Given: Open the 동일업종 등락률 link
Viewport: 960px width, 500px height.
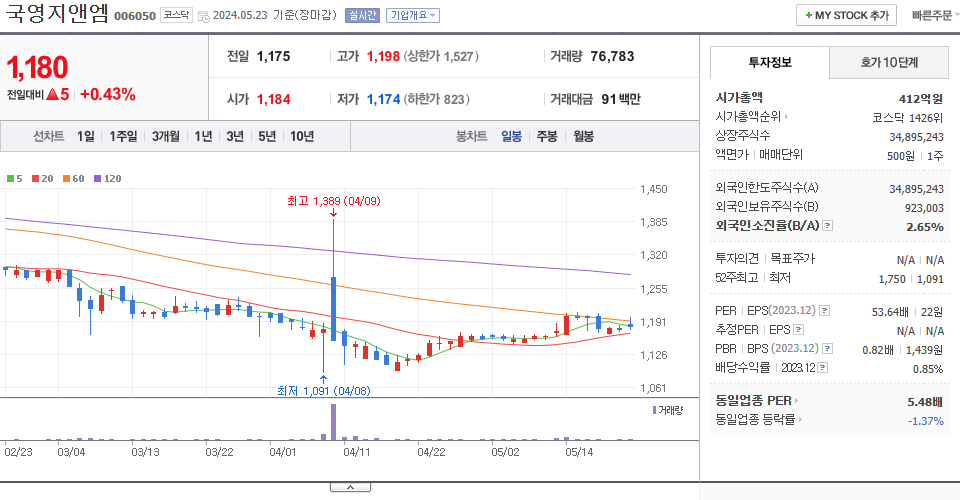Looking at the screenshot, I should 755,420.
